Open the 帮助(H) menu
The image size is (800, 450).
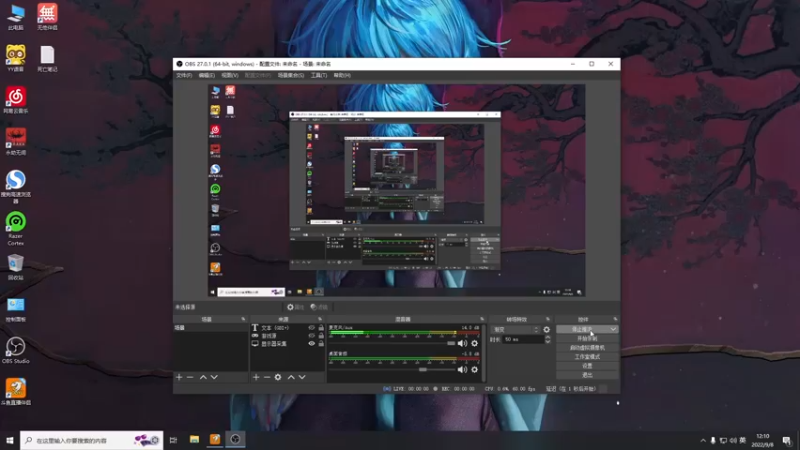coord(342,76)
